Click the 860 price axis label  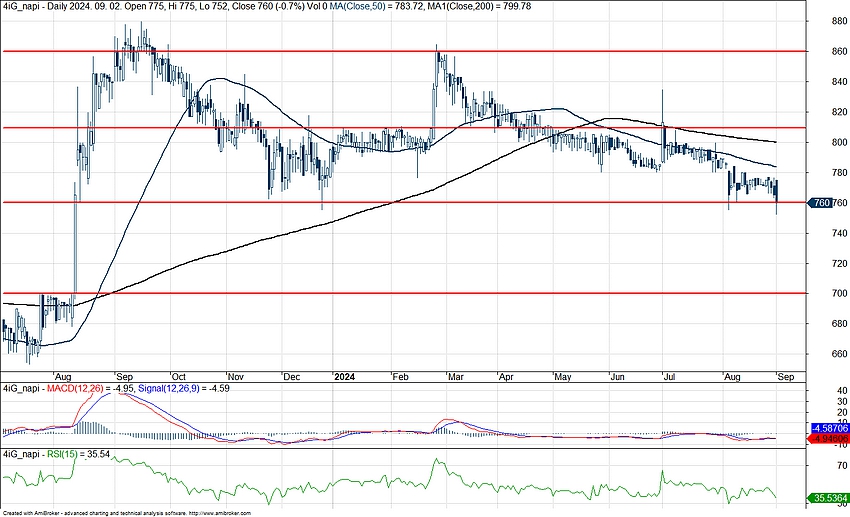coord(839,51)
